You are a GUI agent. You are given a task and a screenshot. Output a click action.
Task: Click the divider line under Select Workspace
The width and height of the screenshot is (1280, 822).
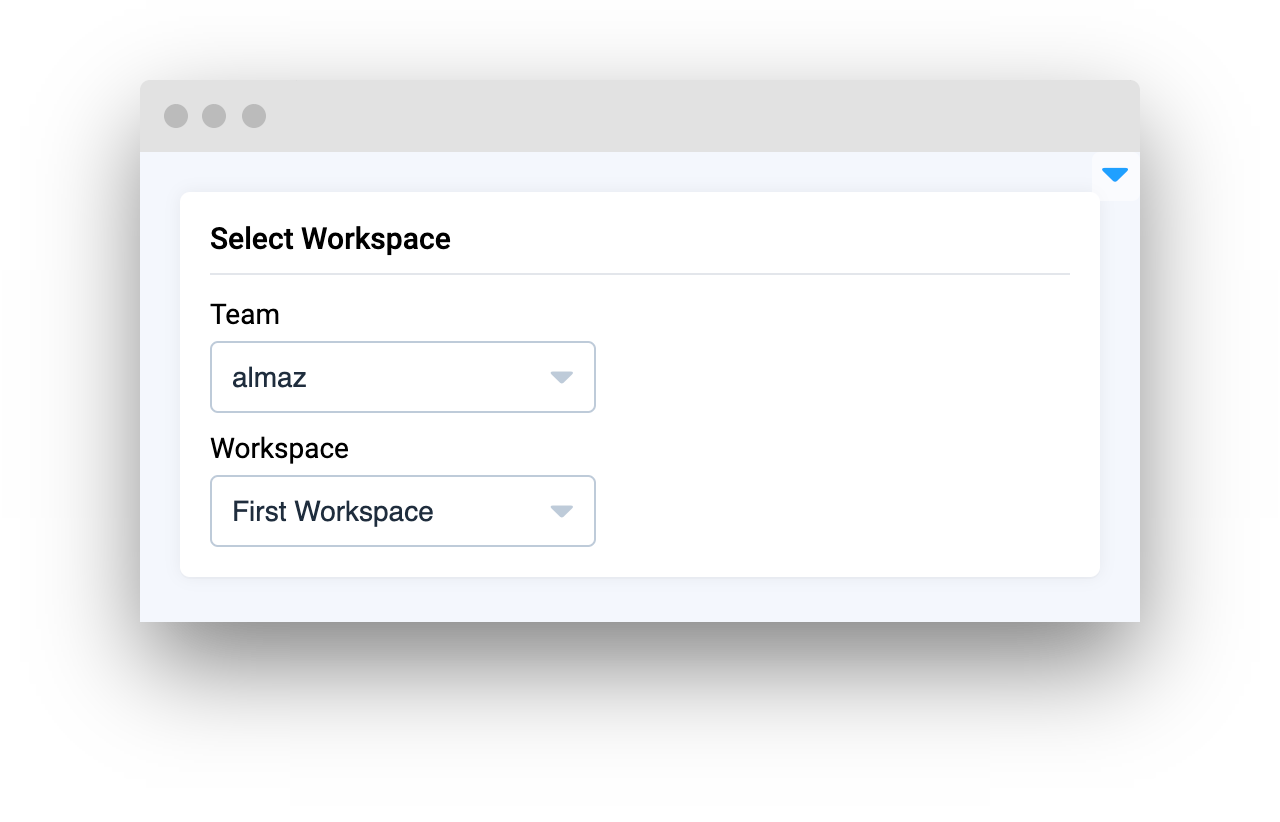tap(640, 273)
